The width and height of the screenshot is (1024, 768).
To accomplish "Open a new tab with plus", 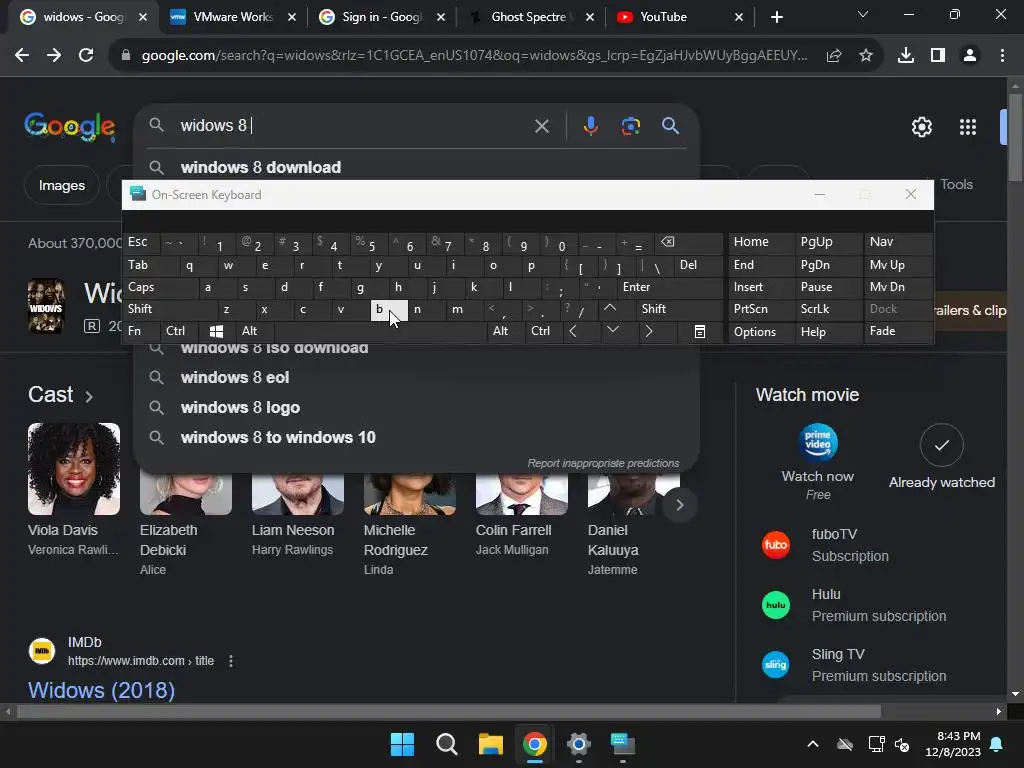I will click(x=776, y=17).
